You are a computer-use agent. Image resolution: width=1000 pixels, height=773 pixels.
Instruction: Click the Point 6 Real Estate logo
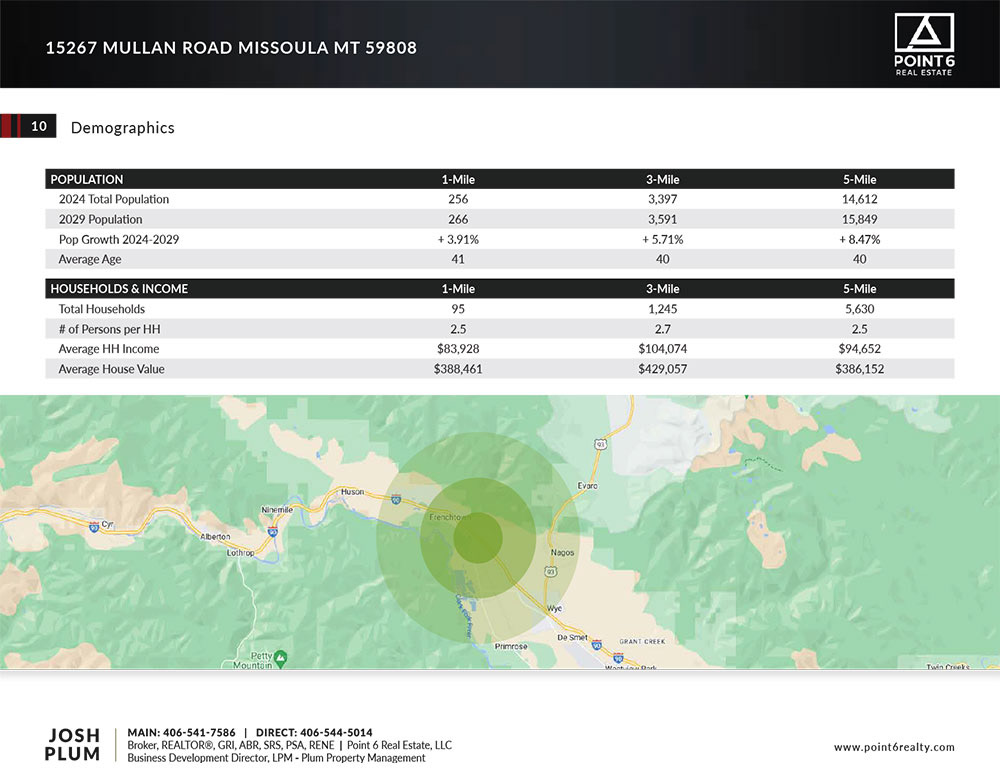(924, 45)
